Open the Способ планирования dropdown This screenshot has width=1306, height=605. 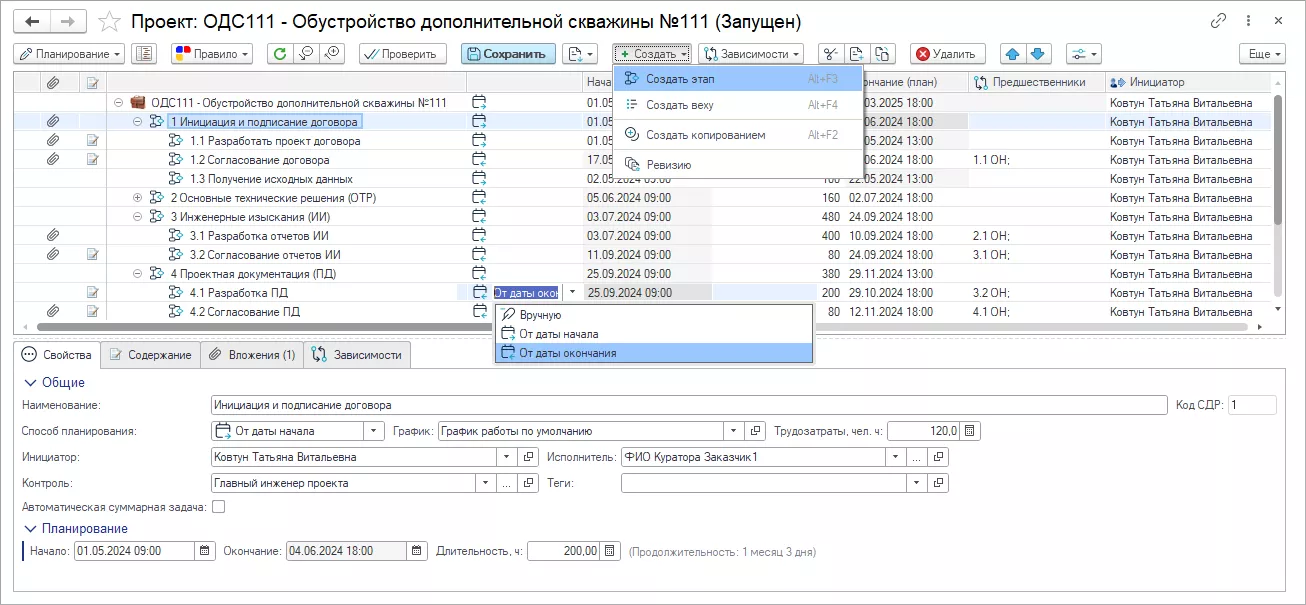point(374,431)
